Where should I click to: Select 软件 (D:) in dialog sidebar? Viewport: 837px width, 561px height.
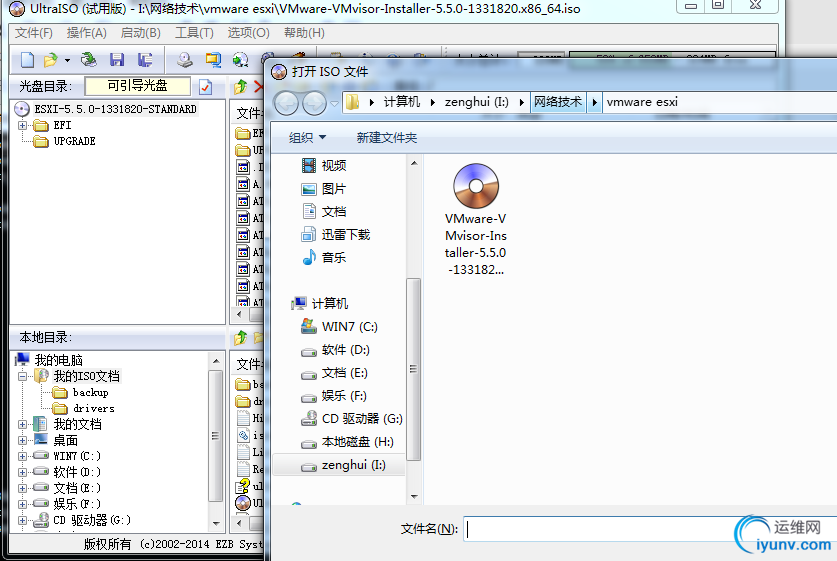tap(335, 350)
